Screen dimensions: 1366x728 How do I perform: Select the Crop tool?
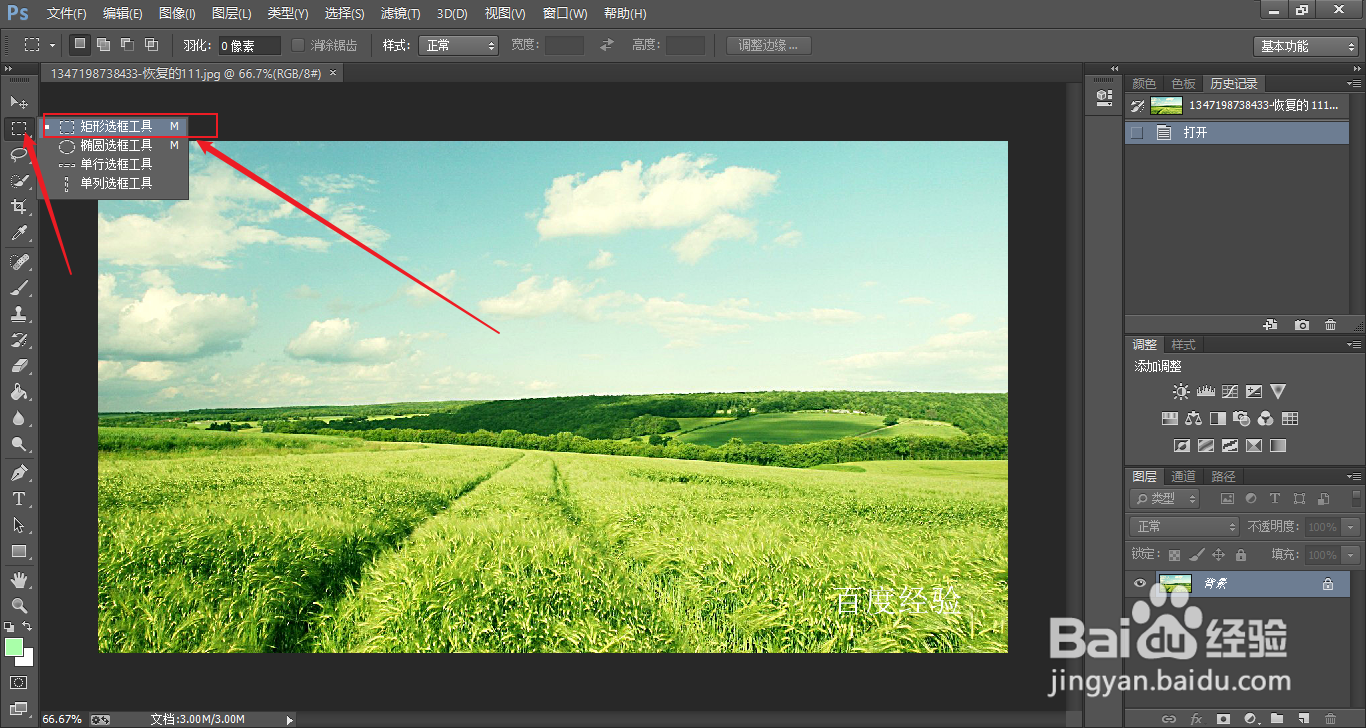[x=18, y=207]
